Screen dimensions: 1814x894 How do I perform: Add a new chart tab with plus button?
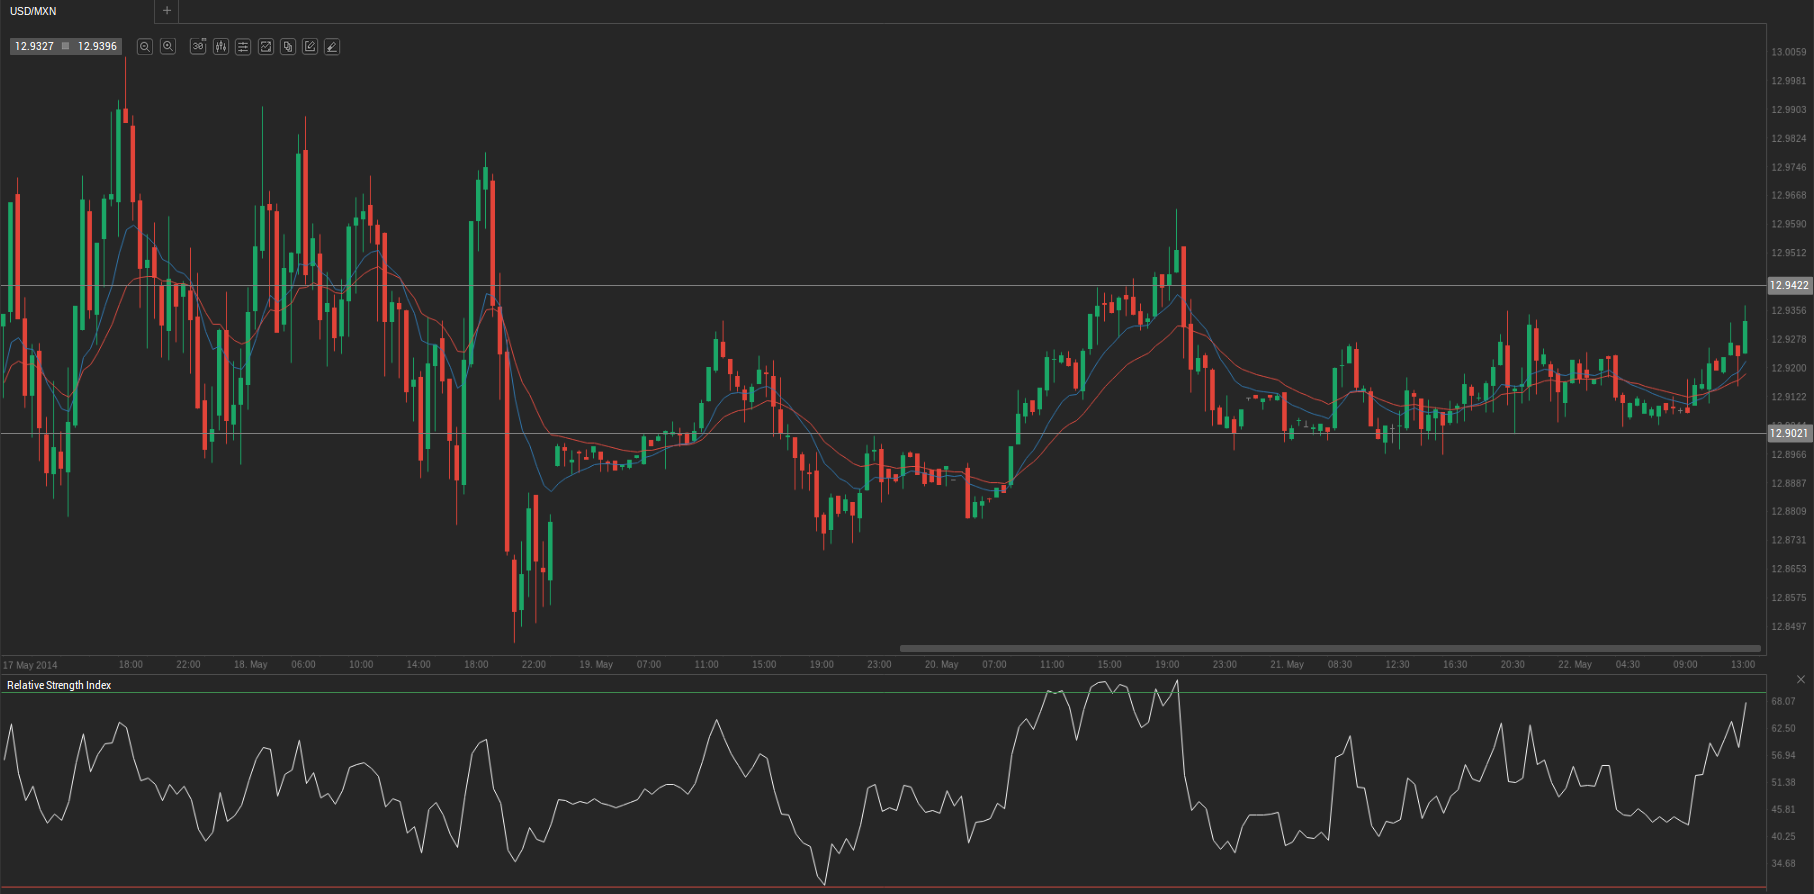(167, 11)
